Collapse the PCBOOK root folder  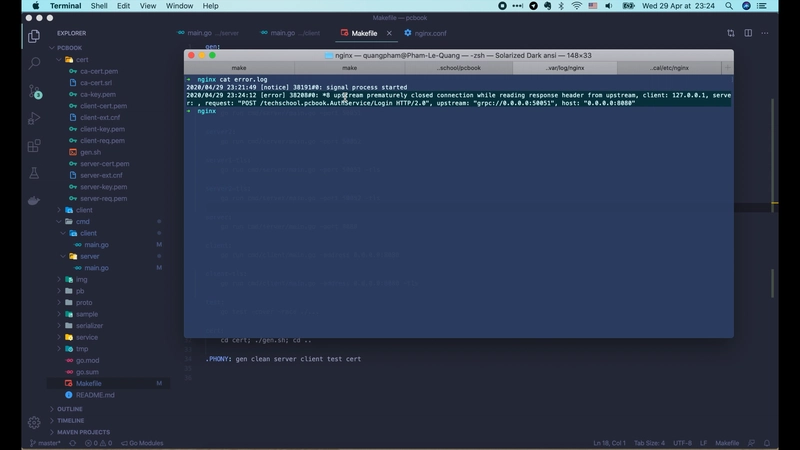pos(52,47)
